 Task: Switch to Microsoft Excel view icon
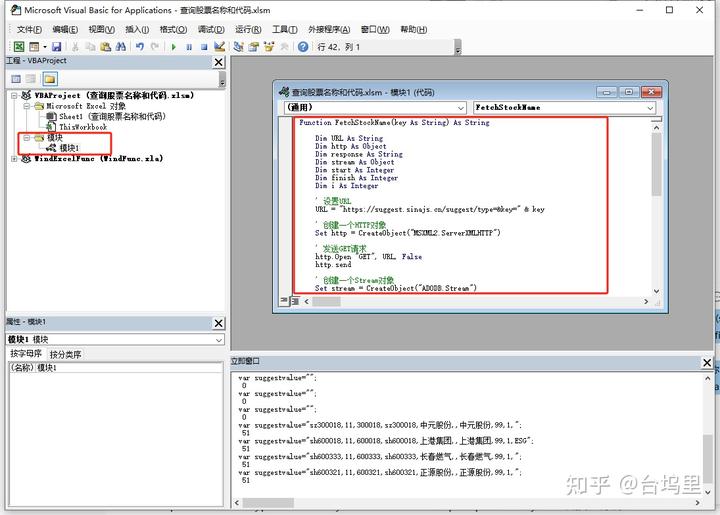19,46
